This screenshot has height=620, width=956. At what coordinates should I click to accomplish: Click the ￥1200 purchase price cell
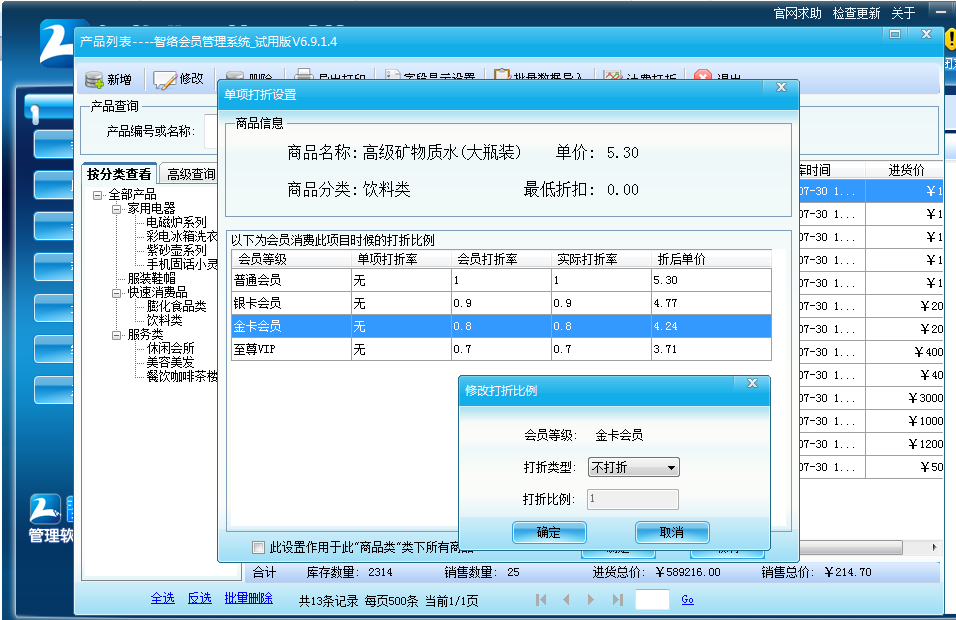click(905, 444)
